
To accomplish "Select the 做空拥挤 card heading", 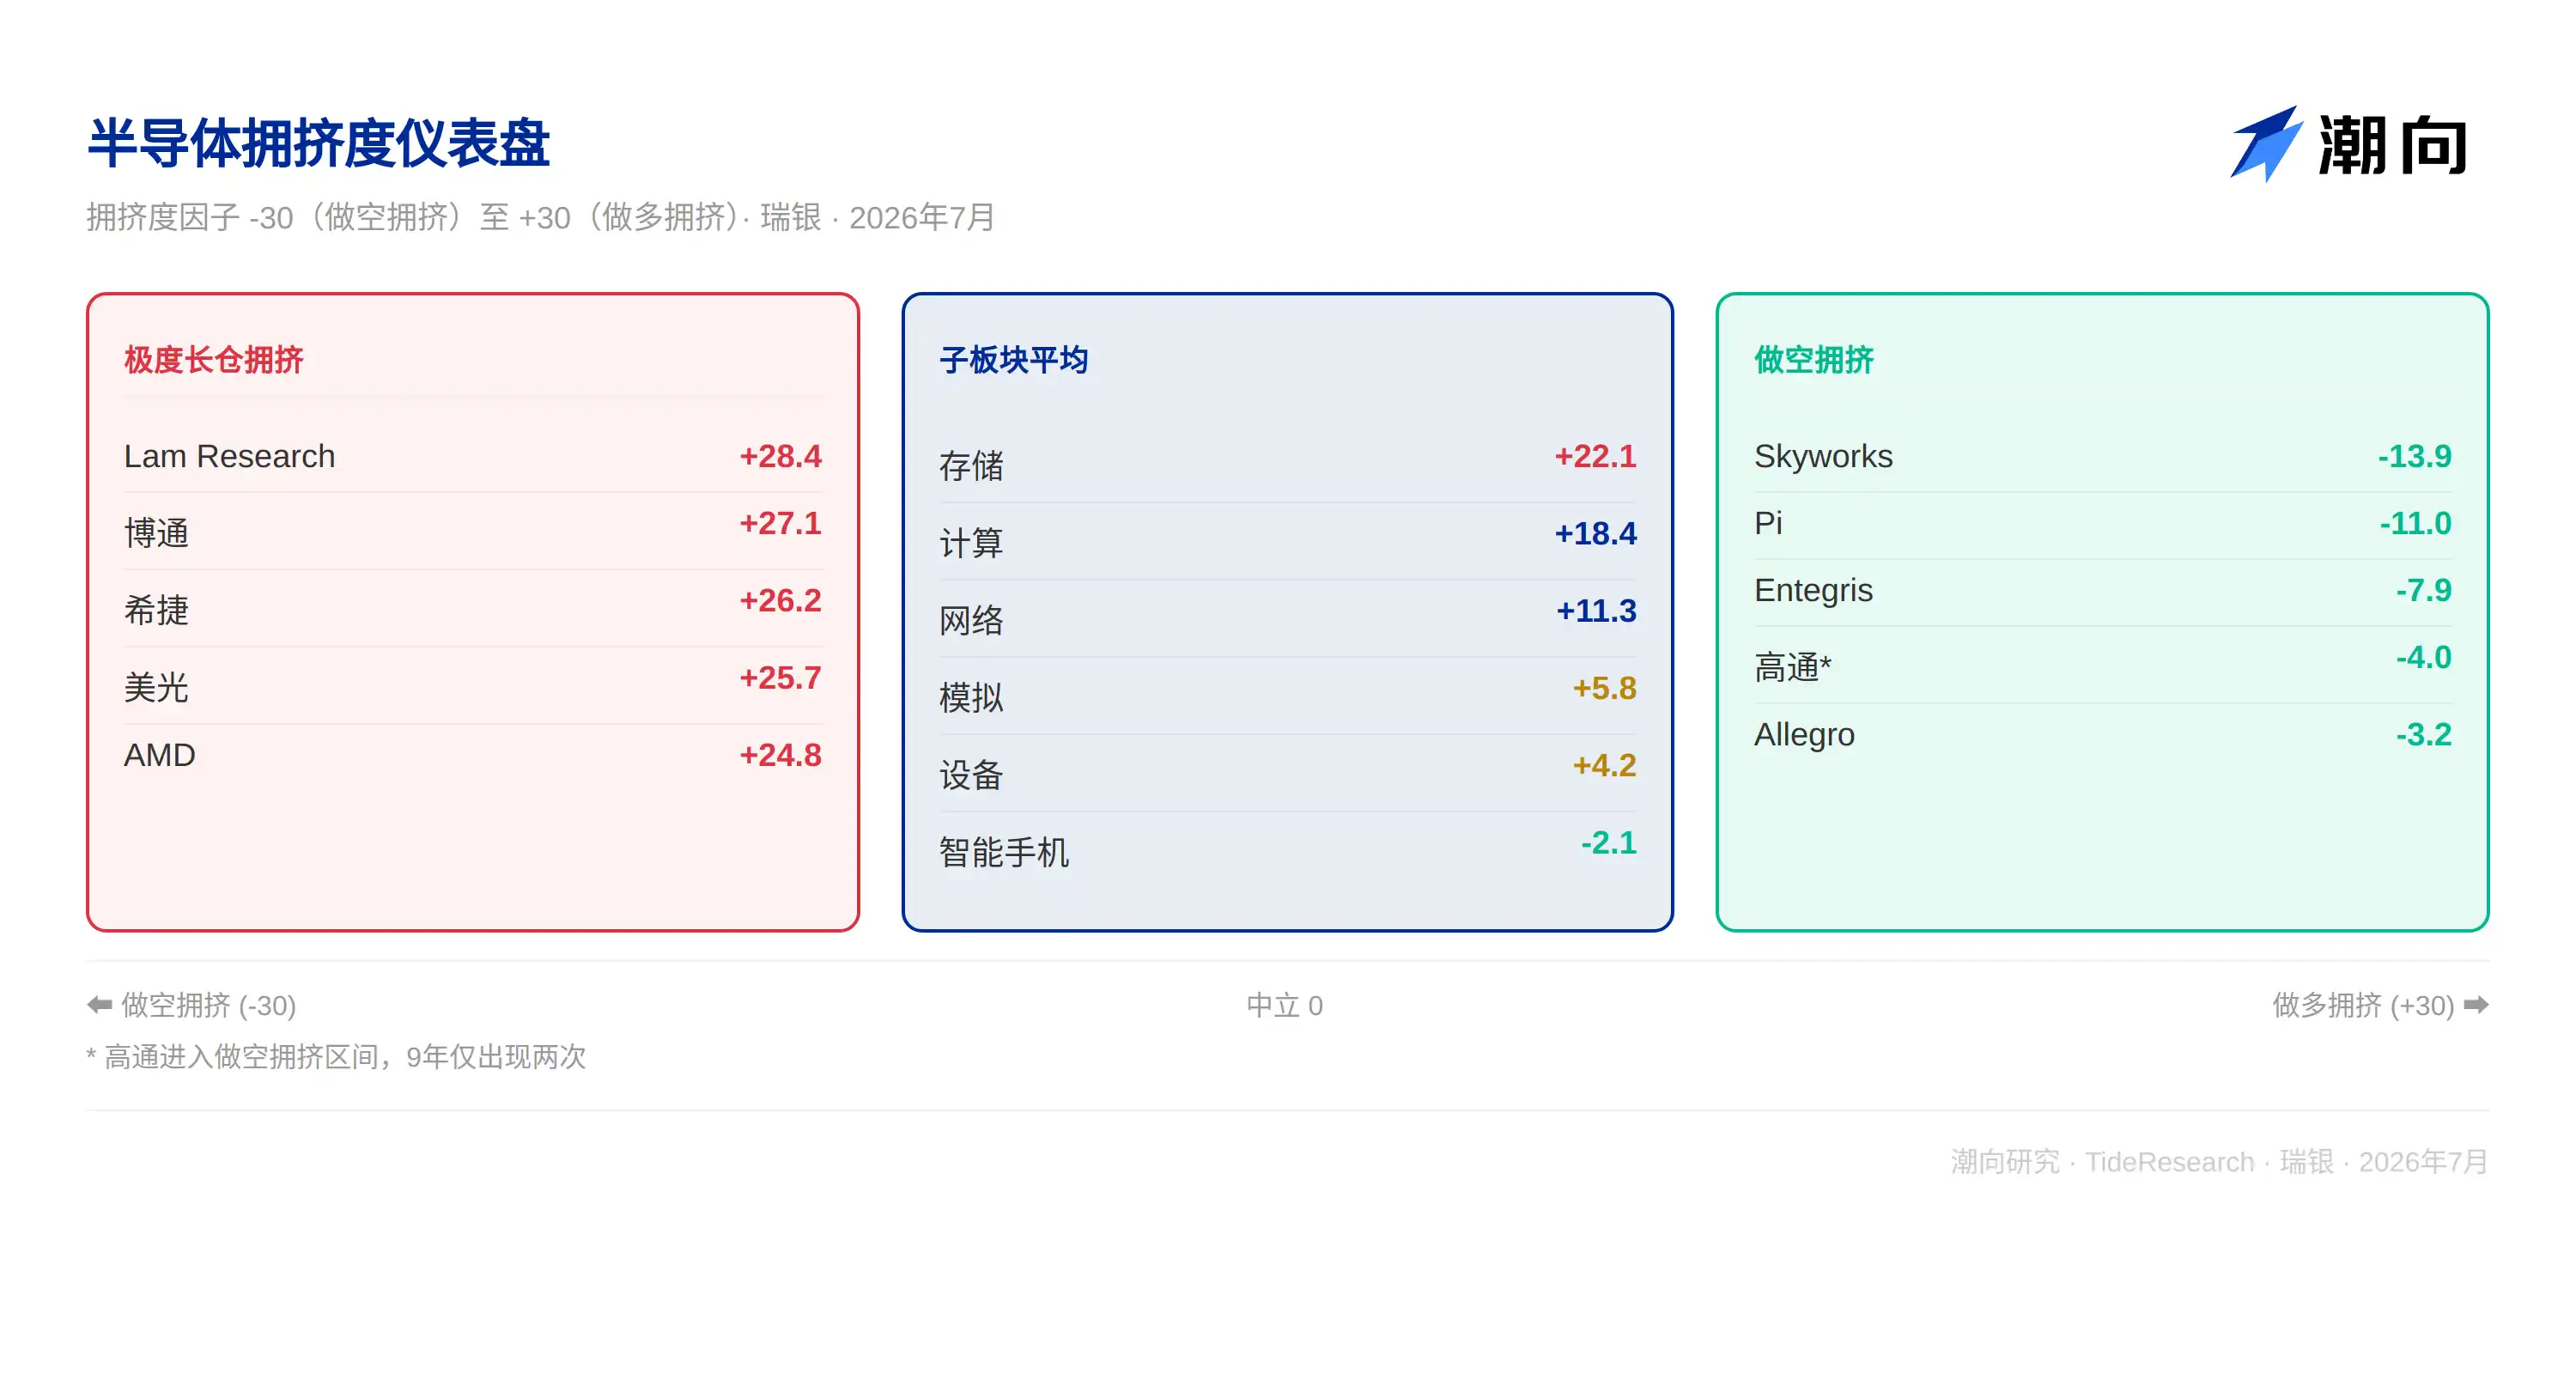I will coord(1813,360).
